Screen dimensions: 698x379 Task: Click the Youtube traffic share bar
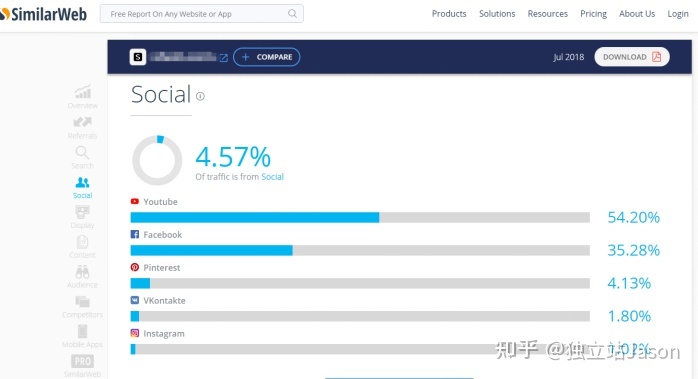(x=360, y=217)
